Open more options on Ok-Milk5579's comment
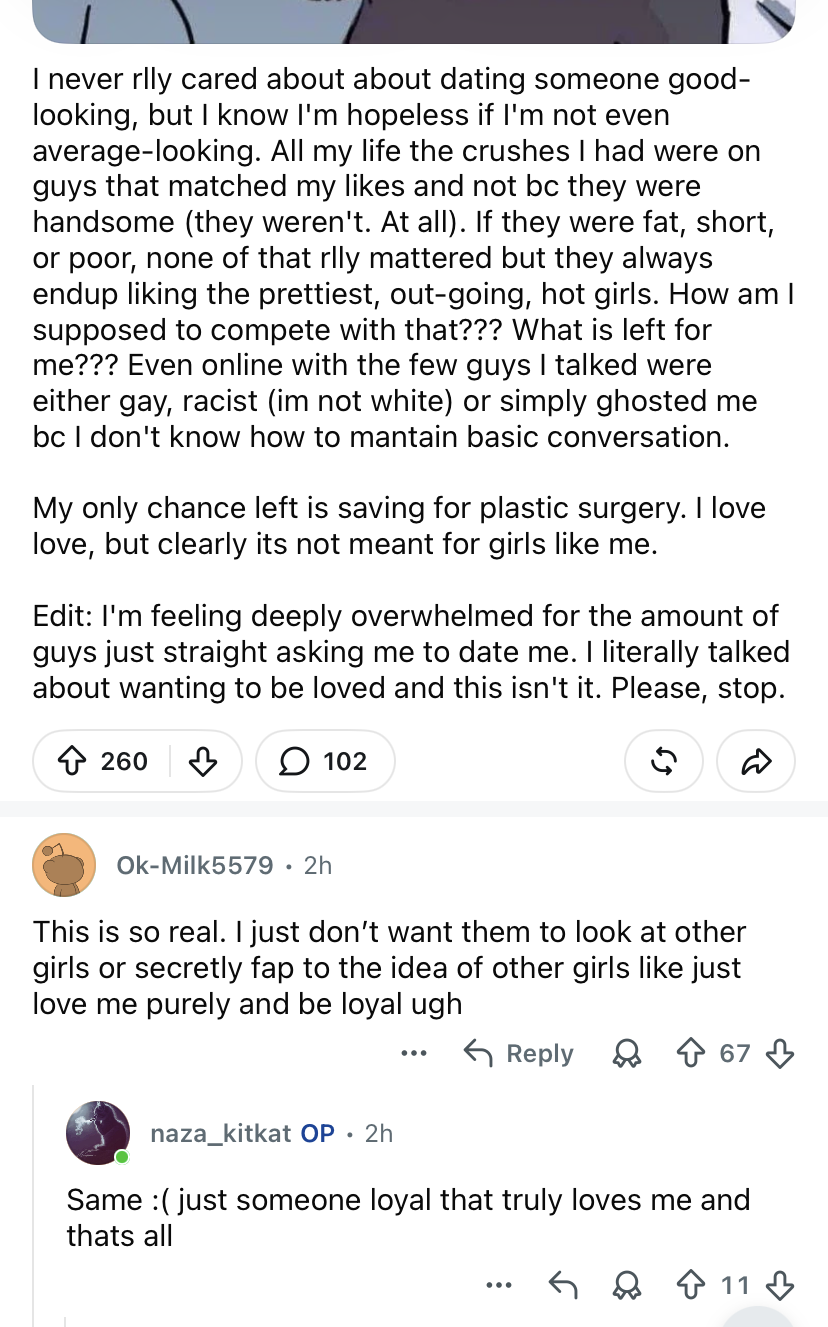Screen dimensions: 828x1327 (x=413, y=1053)
